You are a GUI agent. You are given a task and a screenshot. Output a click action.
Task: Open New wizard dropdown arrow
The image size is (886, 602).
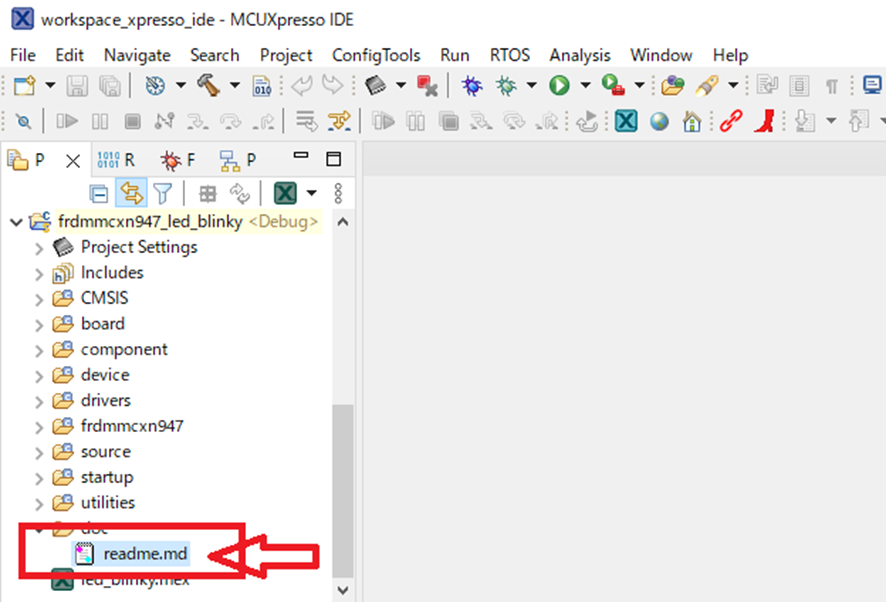click(50, 85)
